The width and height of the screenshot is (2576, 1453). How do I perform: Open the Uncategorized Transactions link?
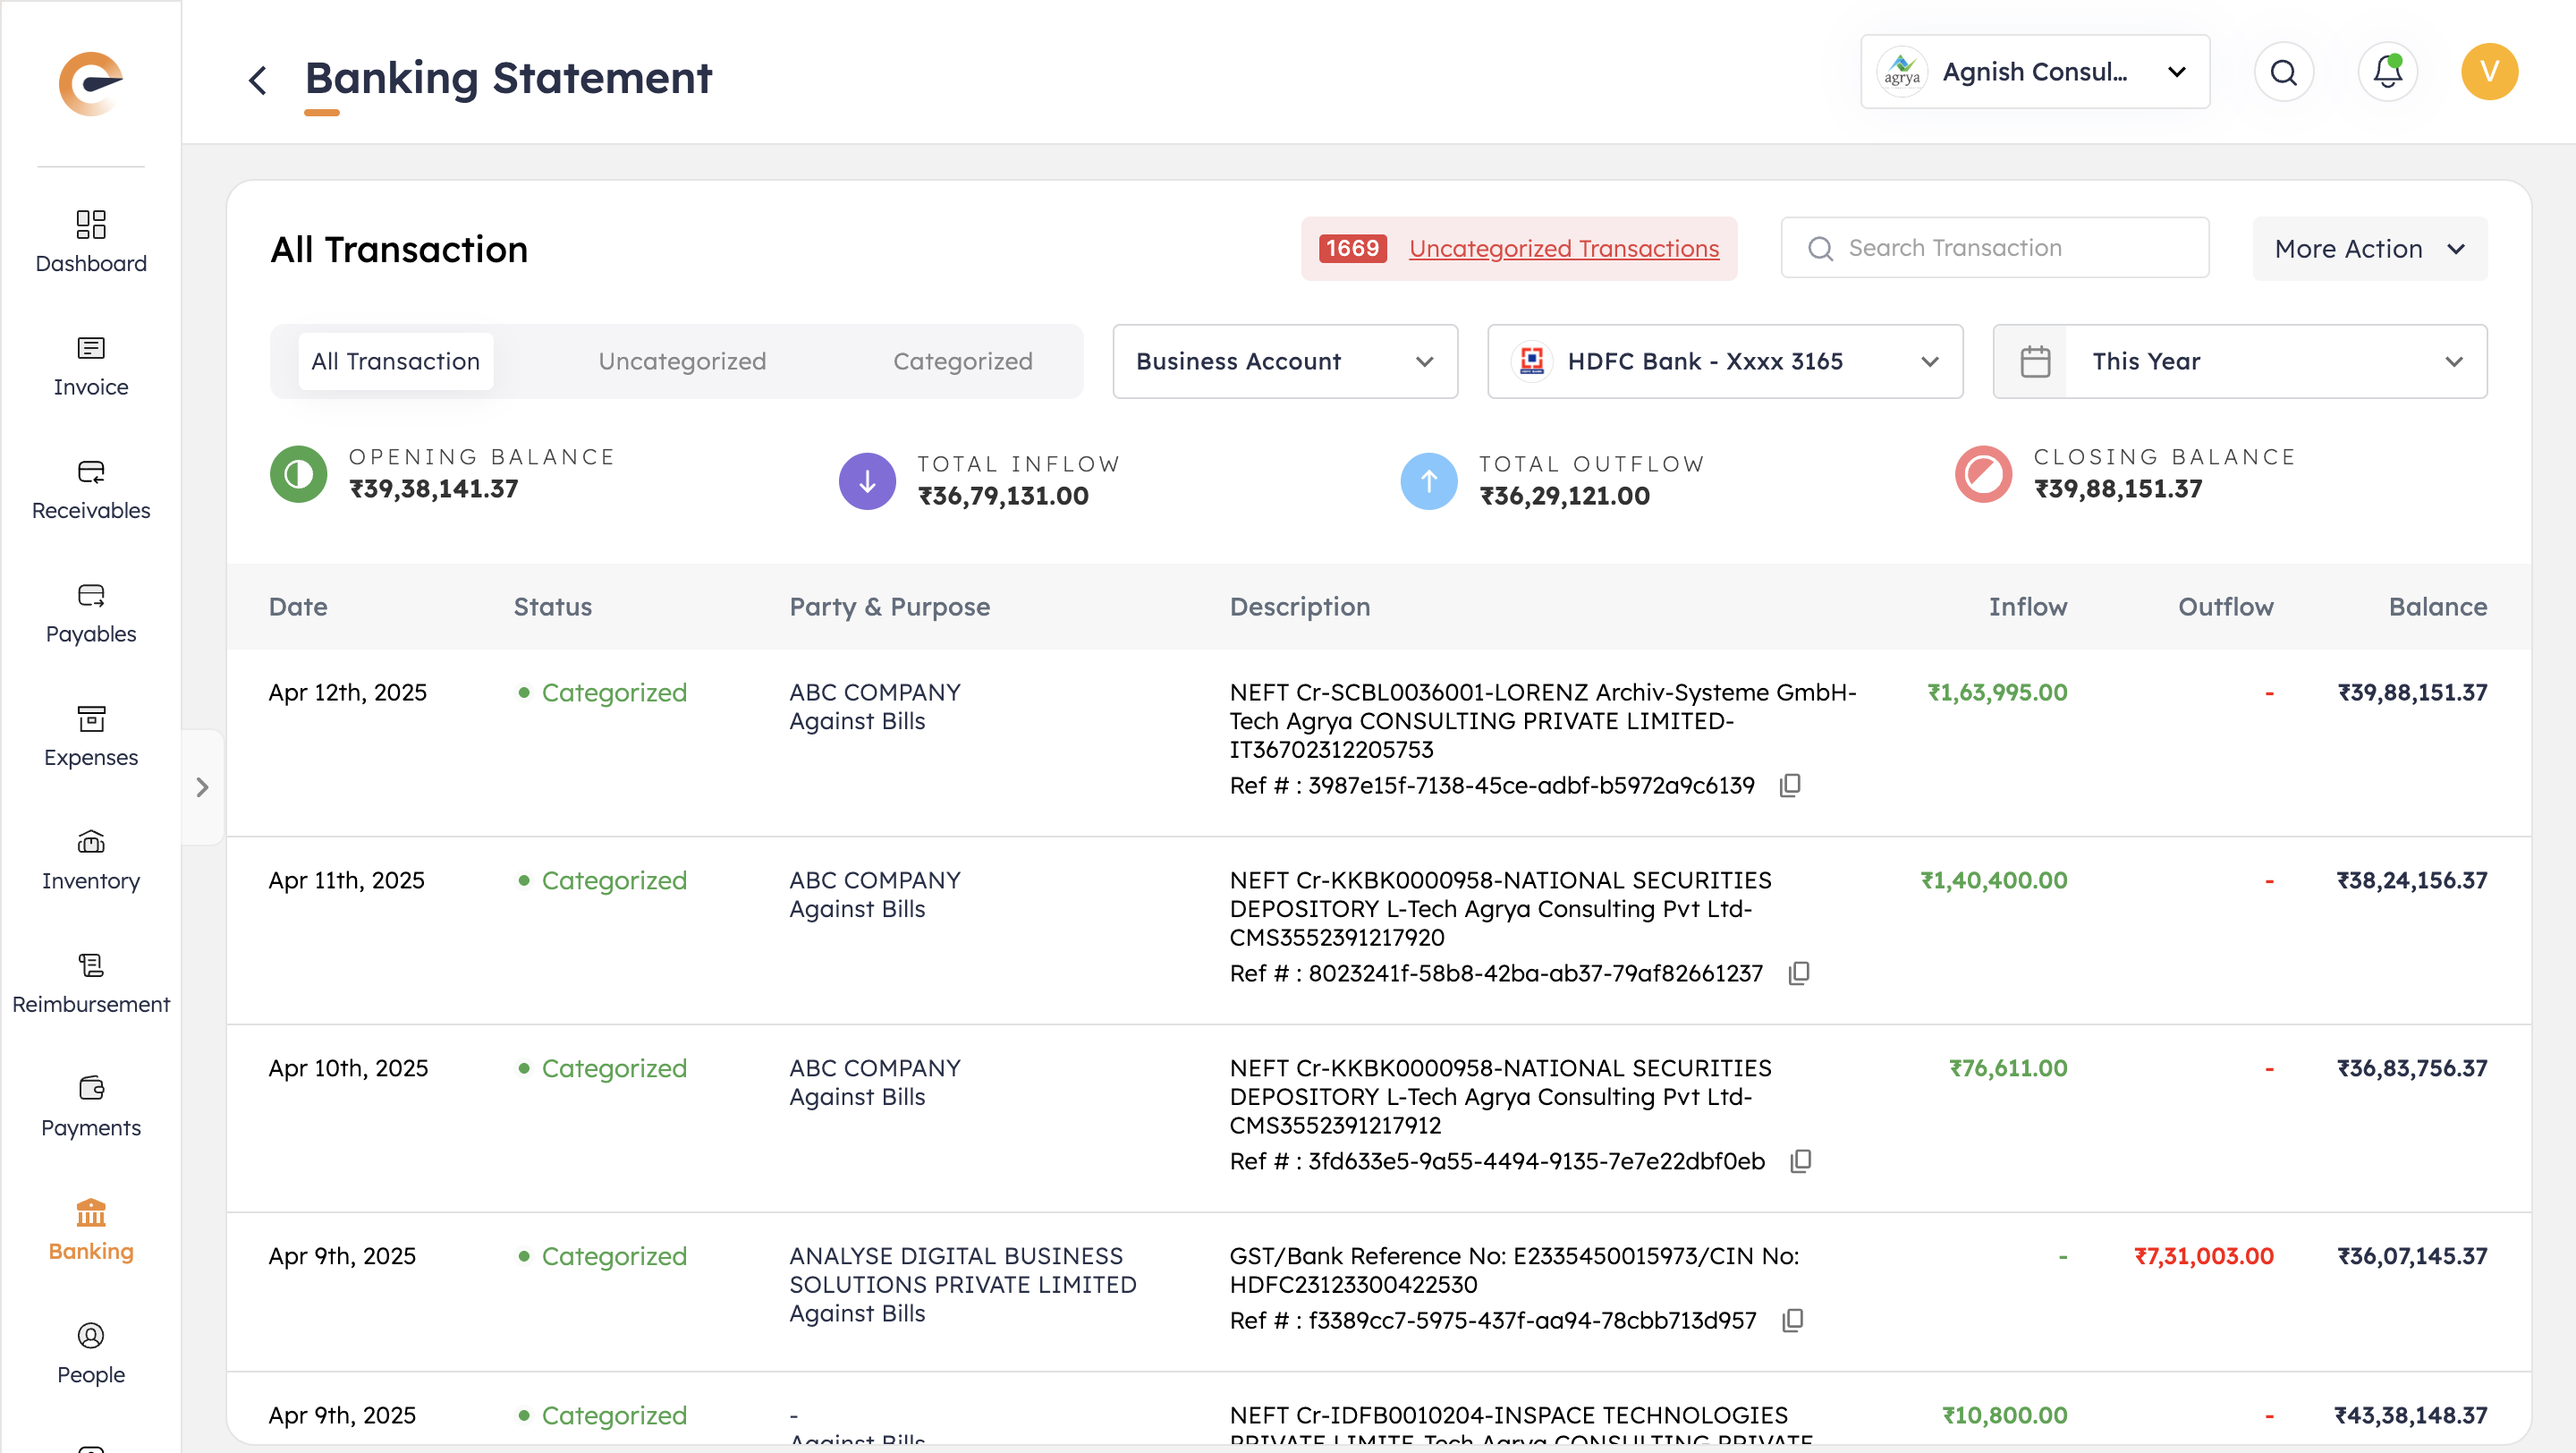(x=1563, y=249)
